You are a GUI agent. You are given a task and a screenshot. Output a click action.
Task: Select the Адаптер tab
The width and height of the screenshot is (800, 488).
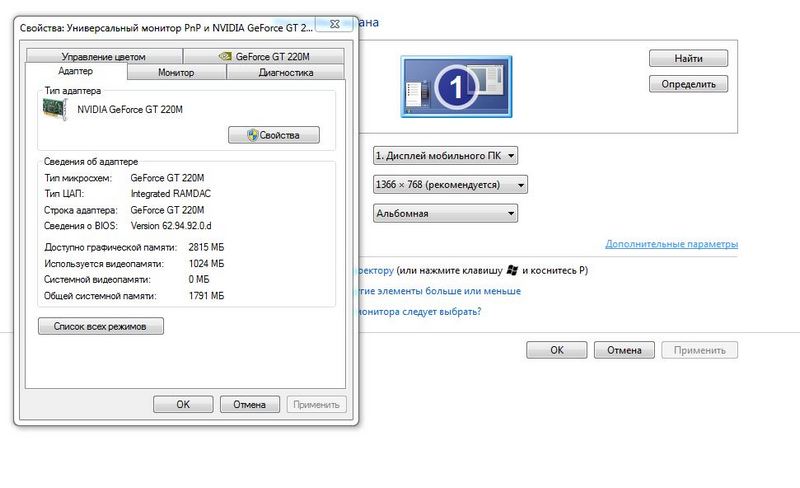pos(76,72)
